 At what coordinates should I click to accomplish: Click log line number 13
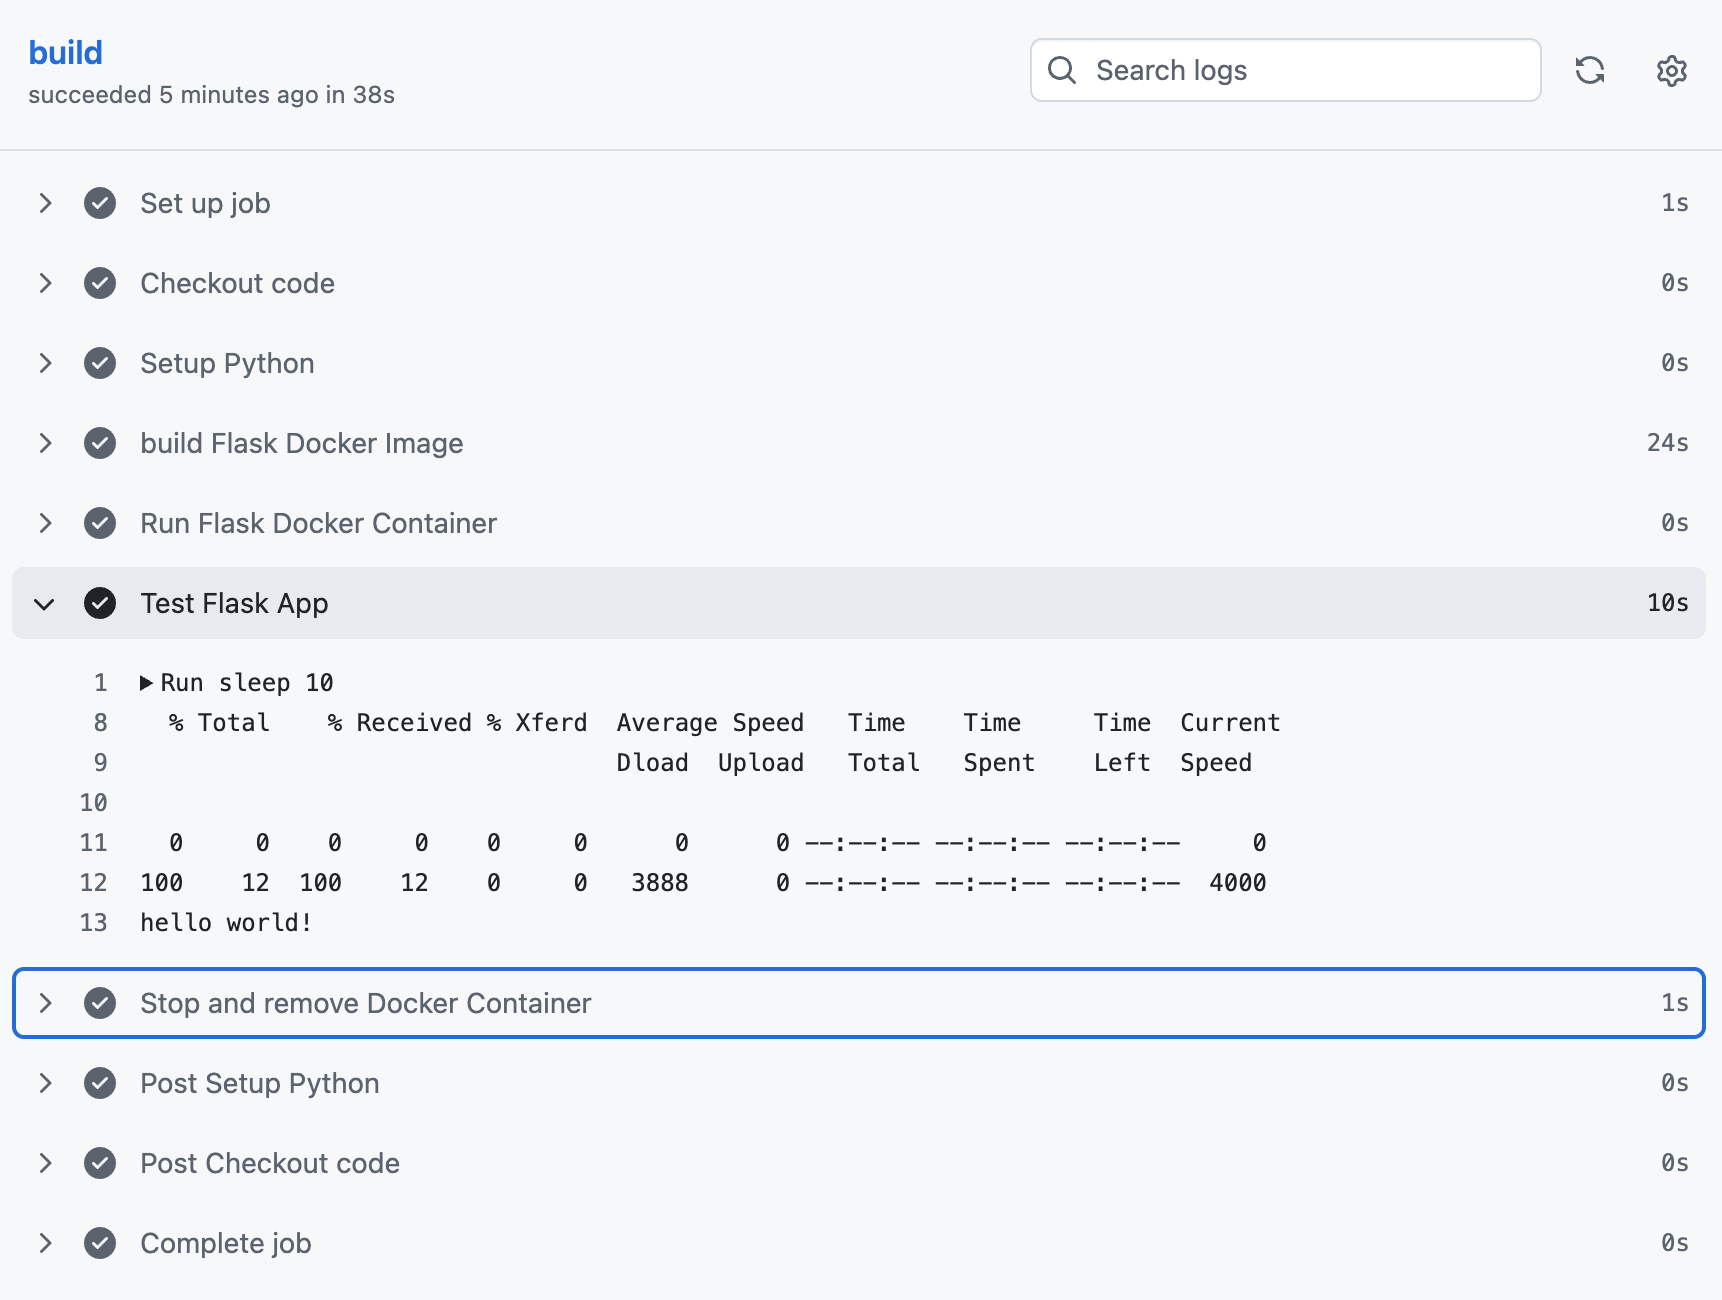tap(93, 923)
